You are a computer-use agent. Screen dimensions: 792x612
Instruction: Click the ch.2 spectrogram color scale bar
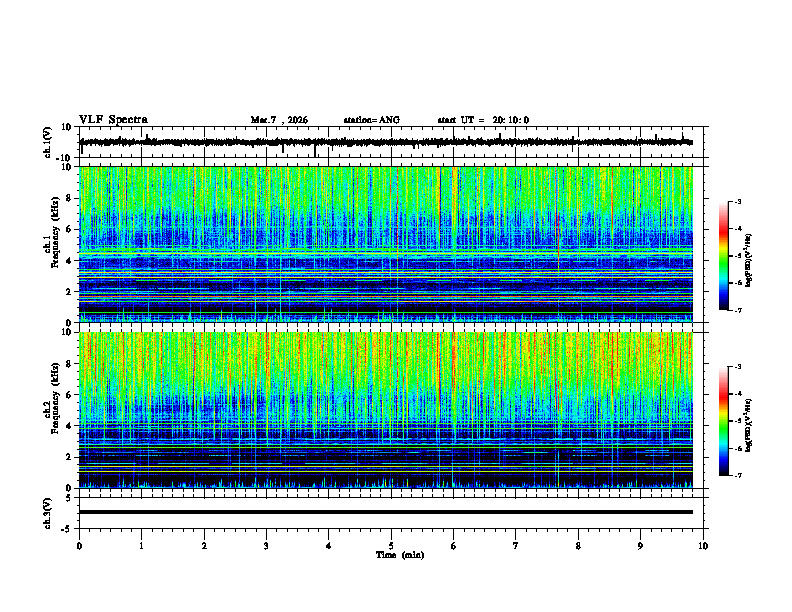[x=723, y=421]
